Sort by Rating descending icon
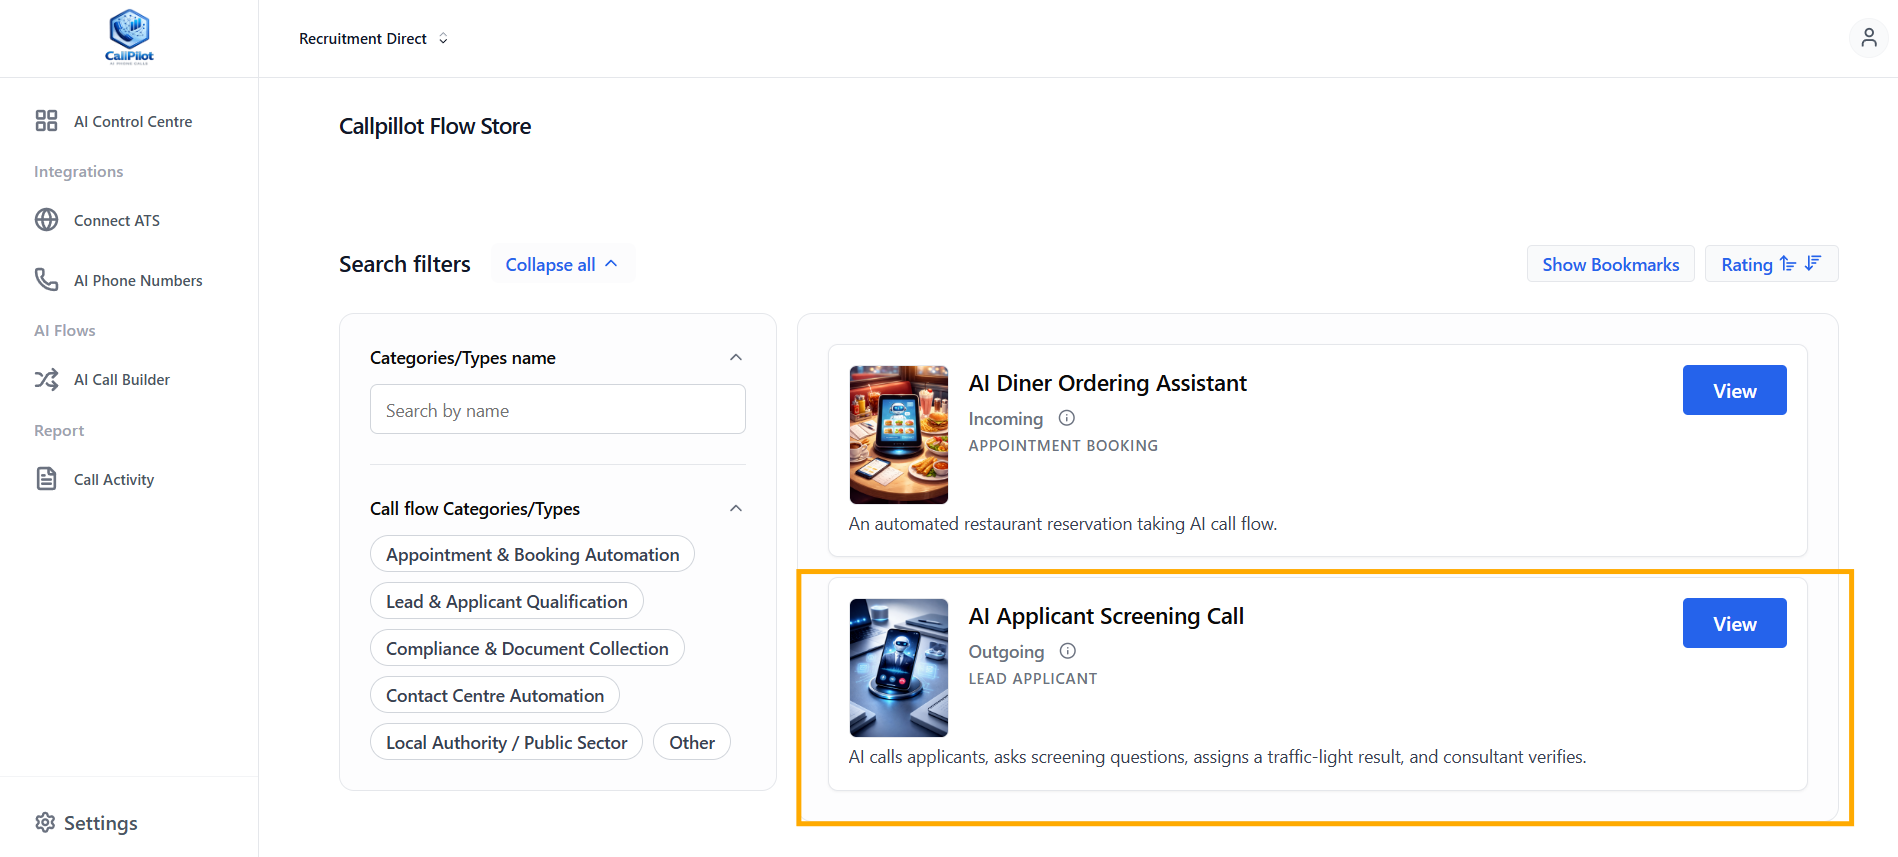1898x857 pixels. pos(1813,264)
